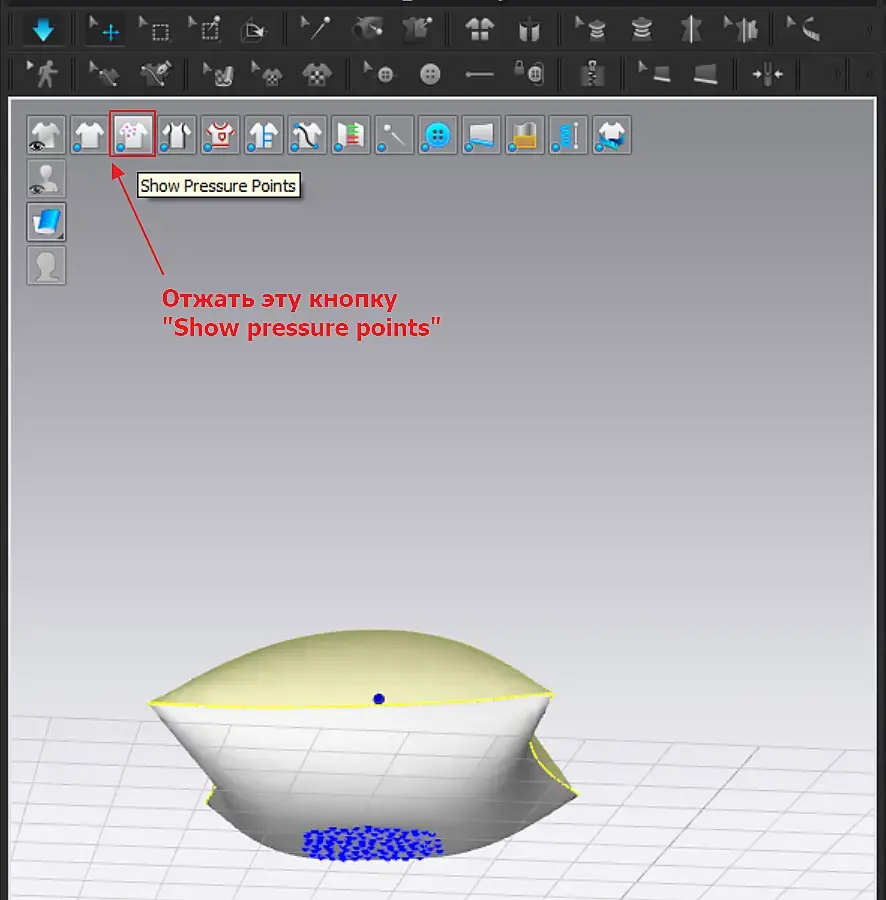The image size is (886, 900).
Task: Toggle the shirt with blue ribbon display
Action: 612,135
